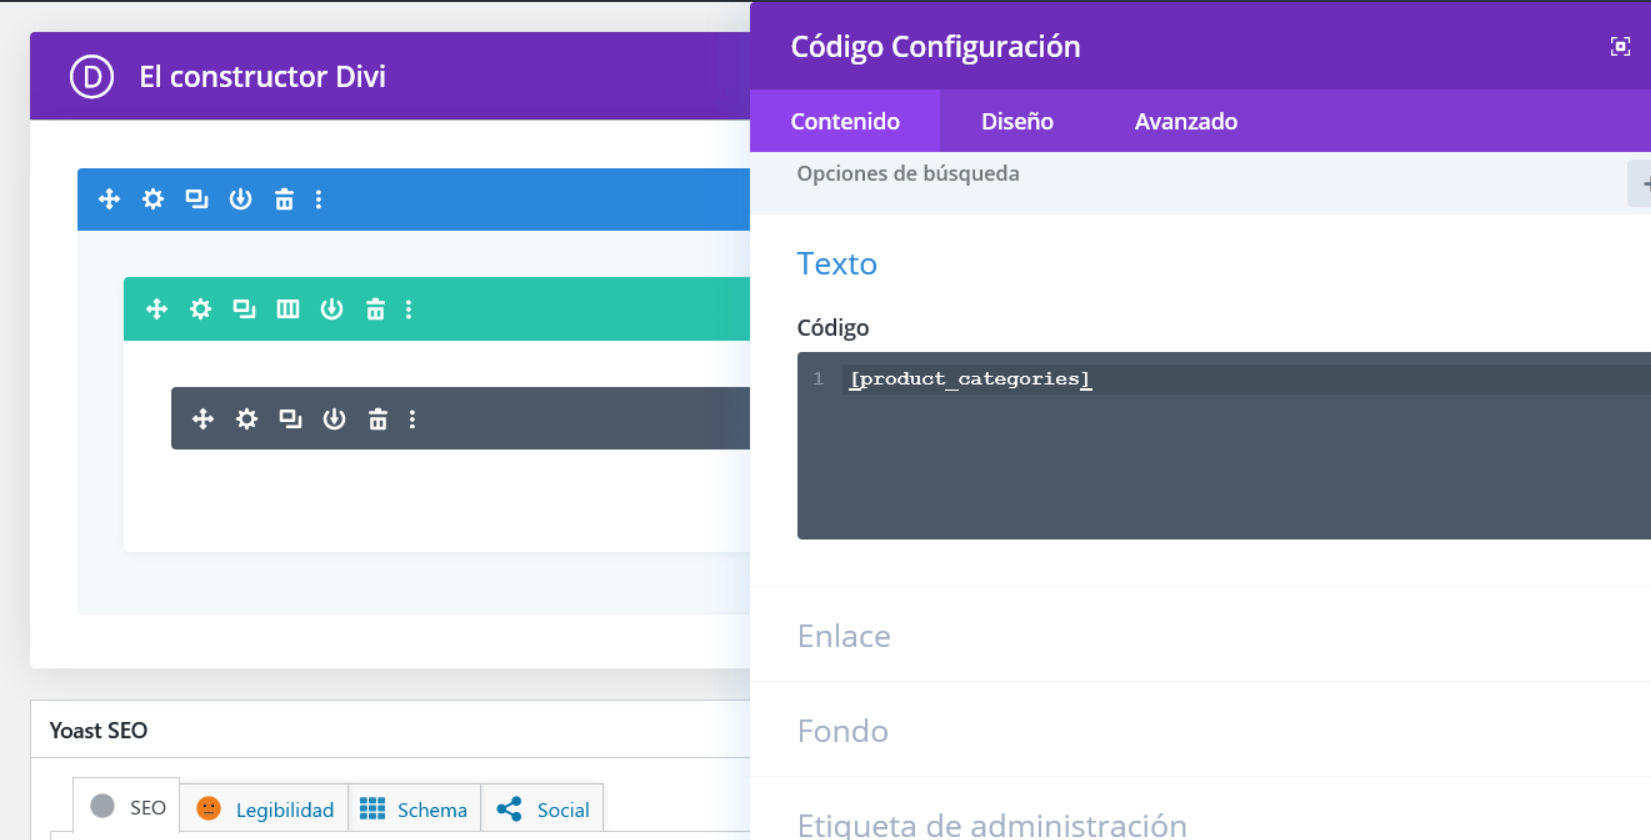
Task: Save green row to library
Action: pos(332,309)
